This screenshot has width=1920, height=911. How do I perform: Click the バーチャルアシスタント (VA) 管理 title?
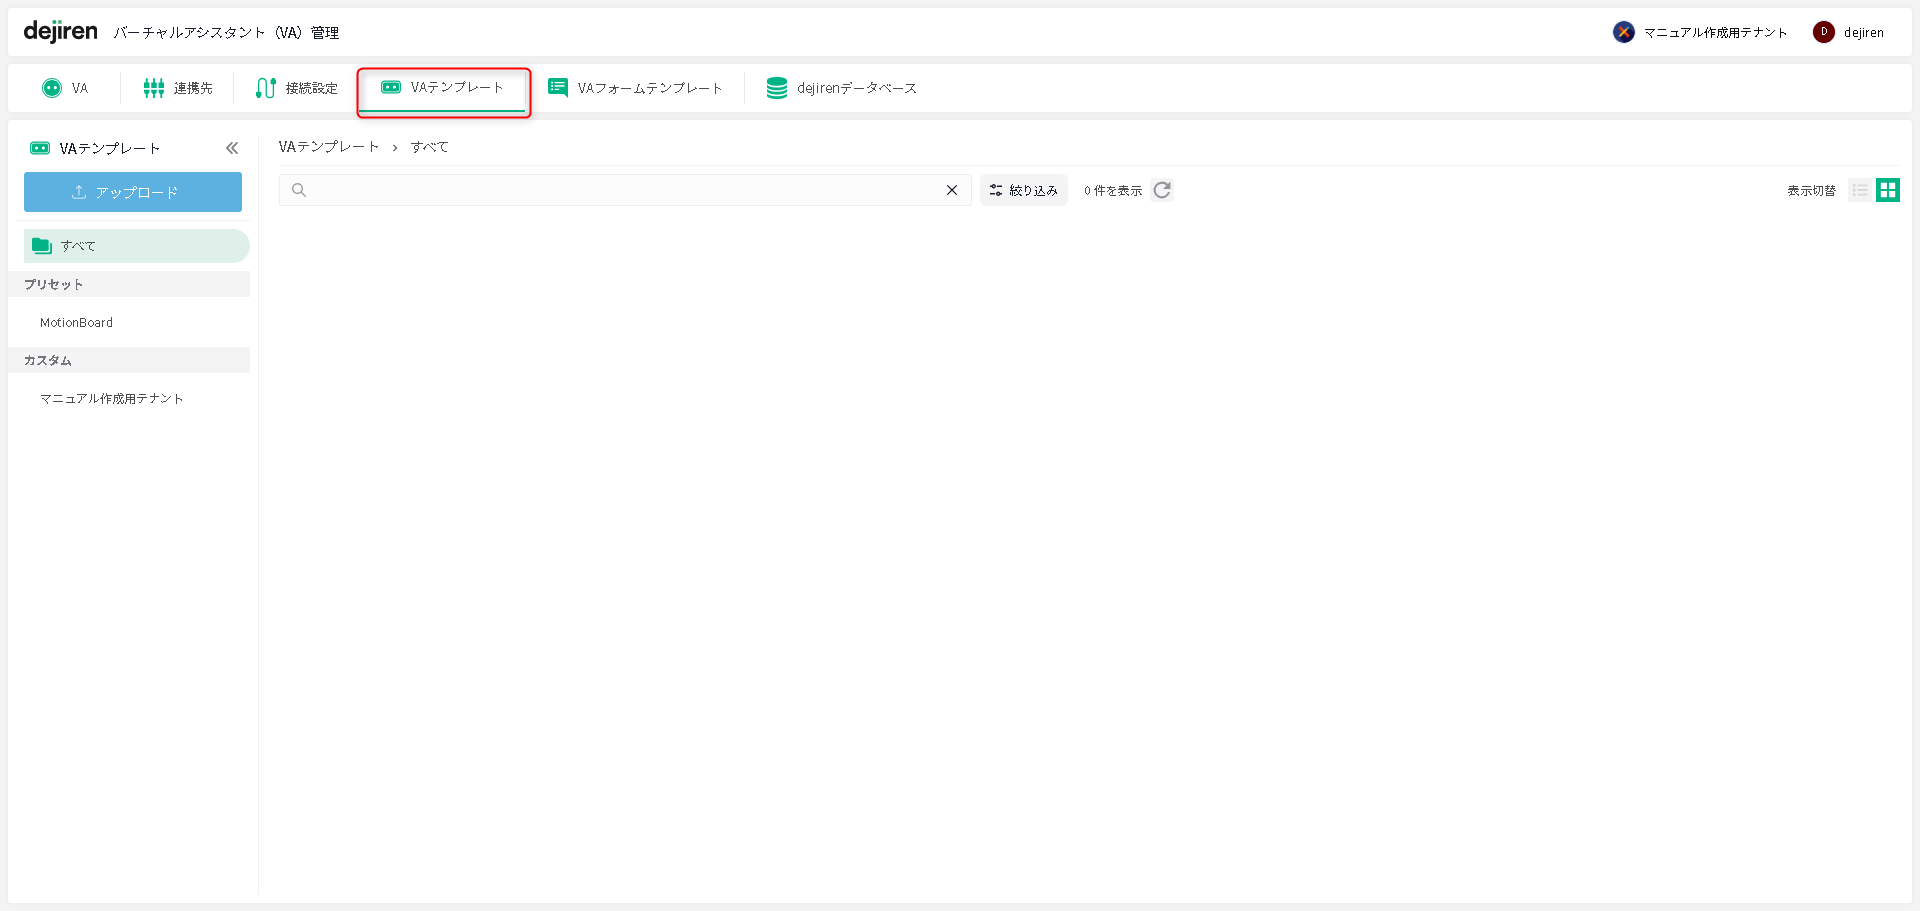coord(226,33)
